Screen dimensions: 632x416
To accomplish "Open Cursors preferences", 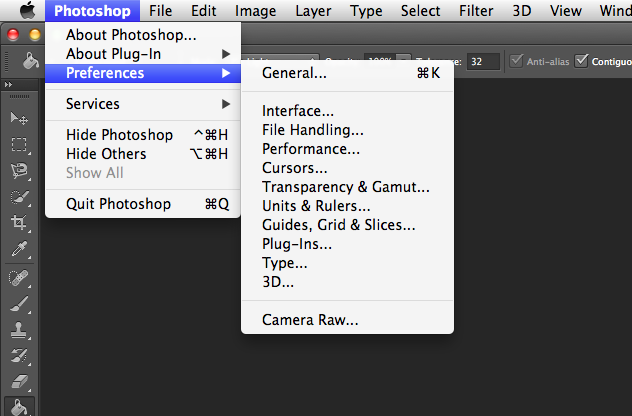I will 347,168.
